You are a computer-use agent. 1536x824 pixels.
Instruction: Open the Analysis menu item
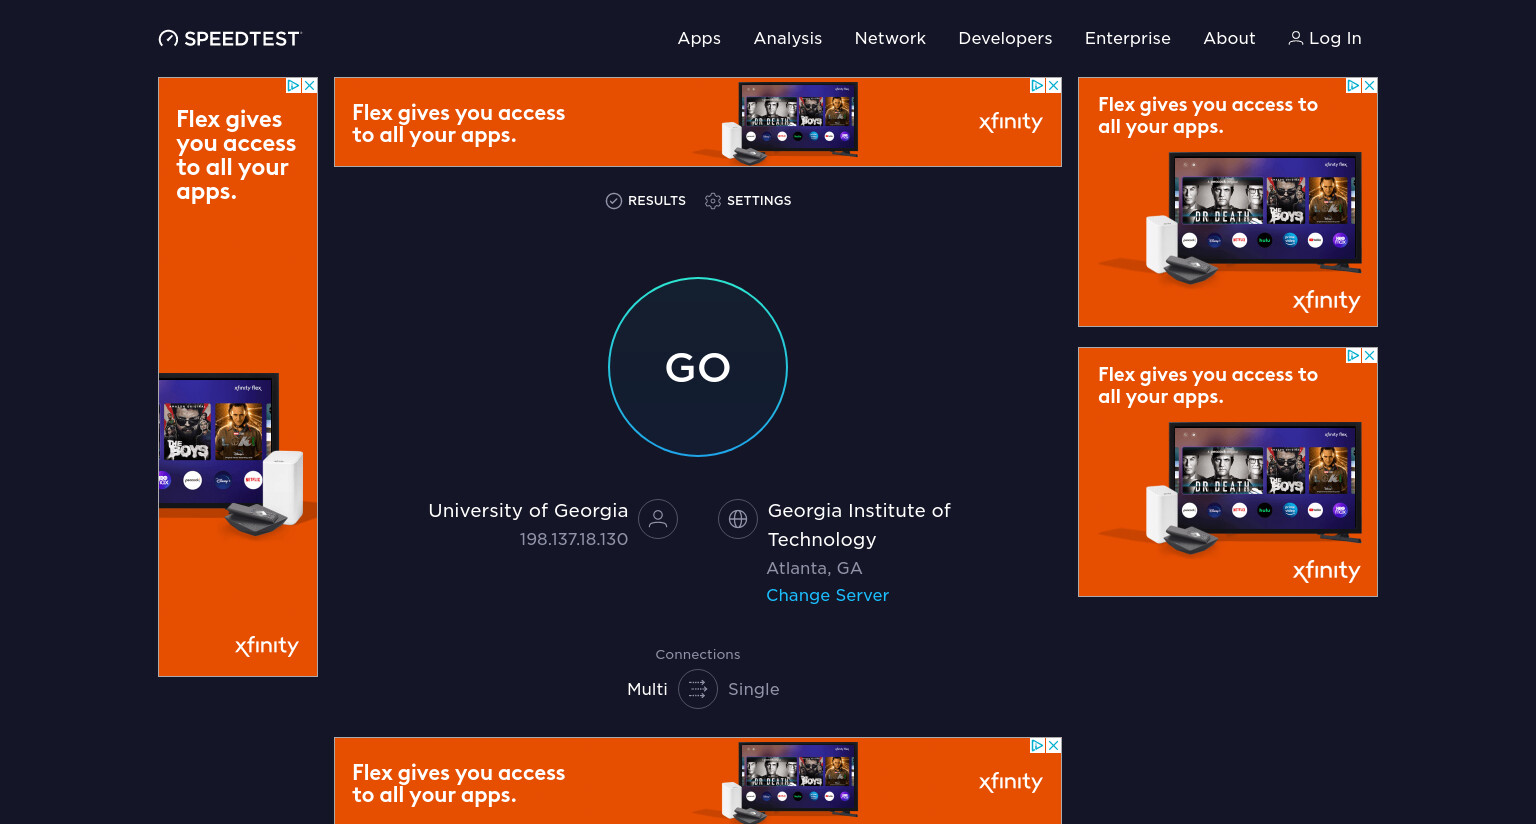[x=788, y=38]
